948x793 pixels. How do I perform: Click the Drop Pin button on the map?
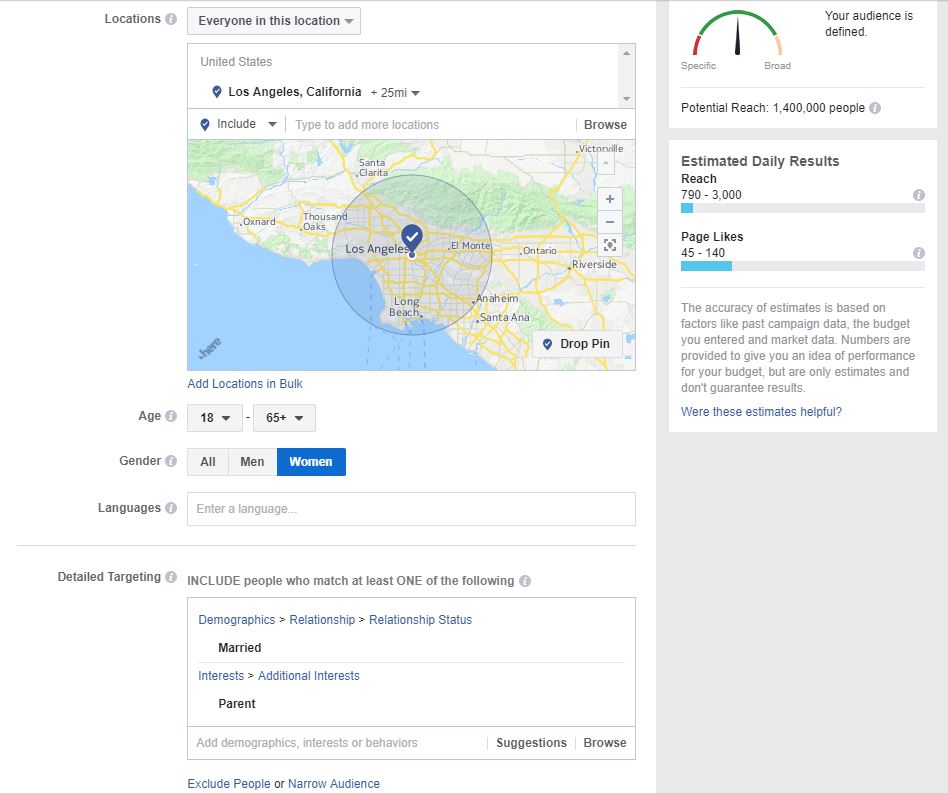click(x=579, y=343)
